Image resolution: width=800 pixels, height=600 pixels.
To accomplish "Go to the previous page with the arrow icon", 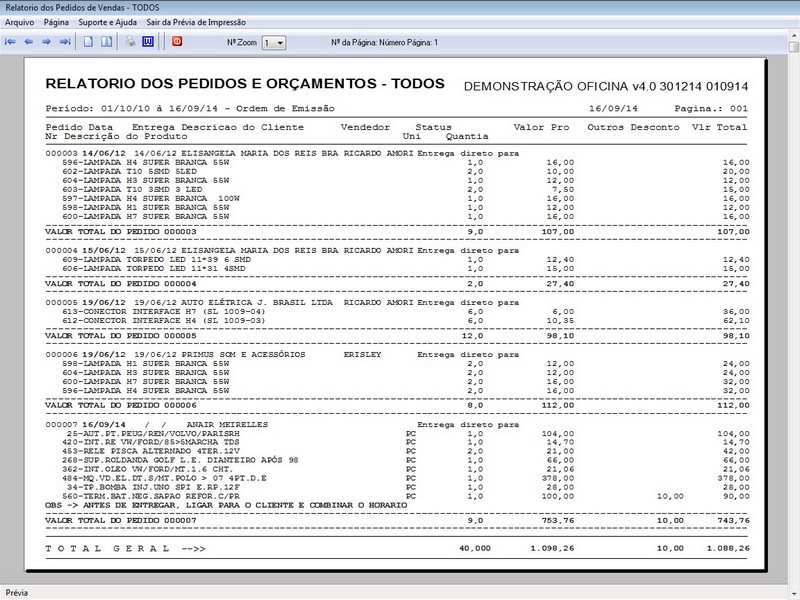I will 29,41.
